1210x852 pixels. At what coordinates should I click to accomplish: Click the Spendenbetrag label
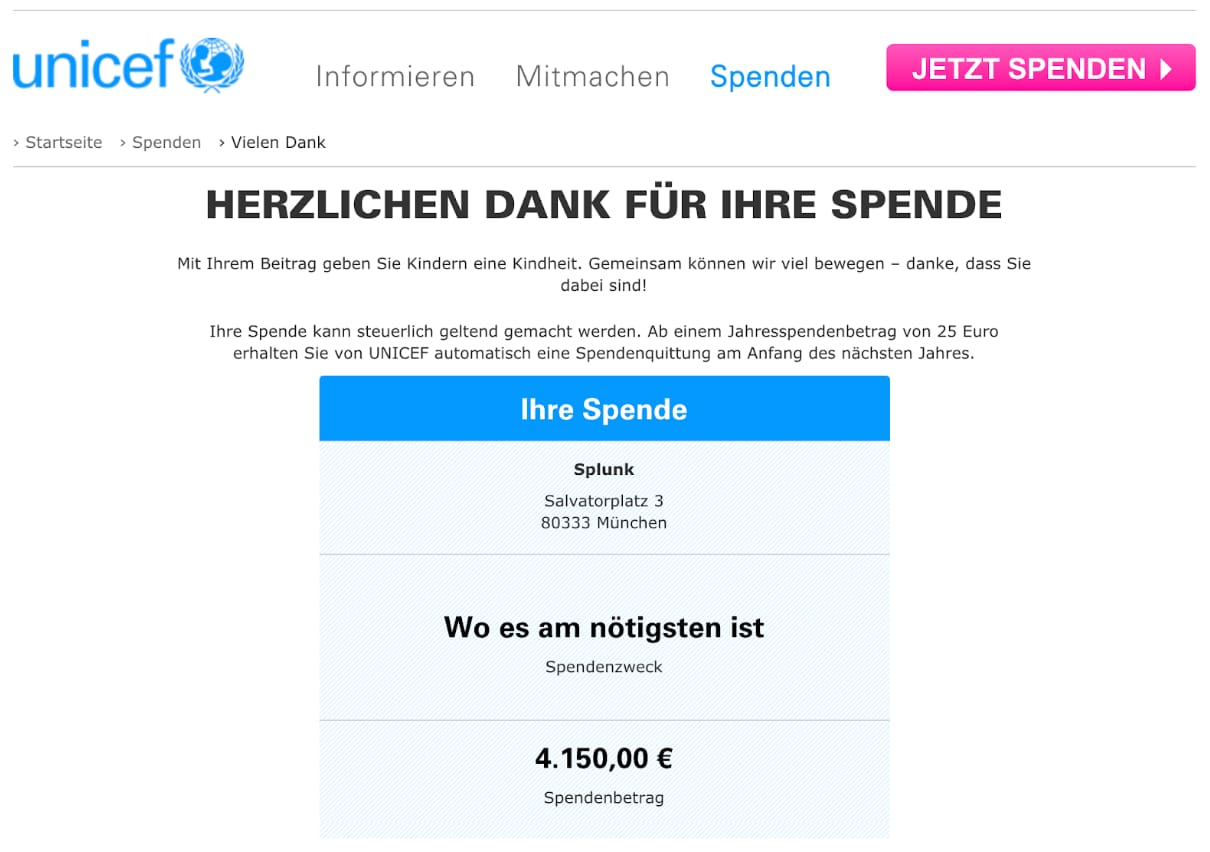tap(604, 798)
